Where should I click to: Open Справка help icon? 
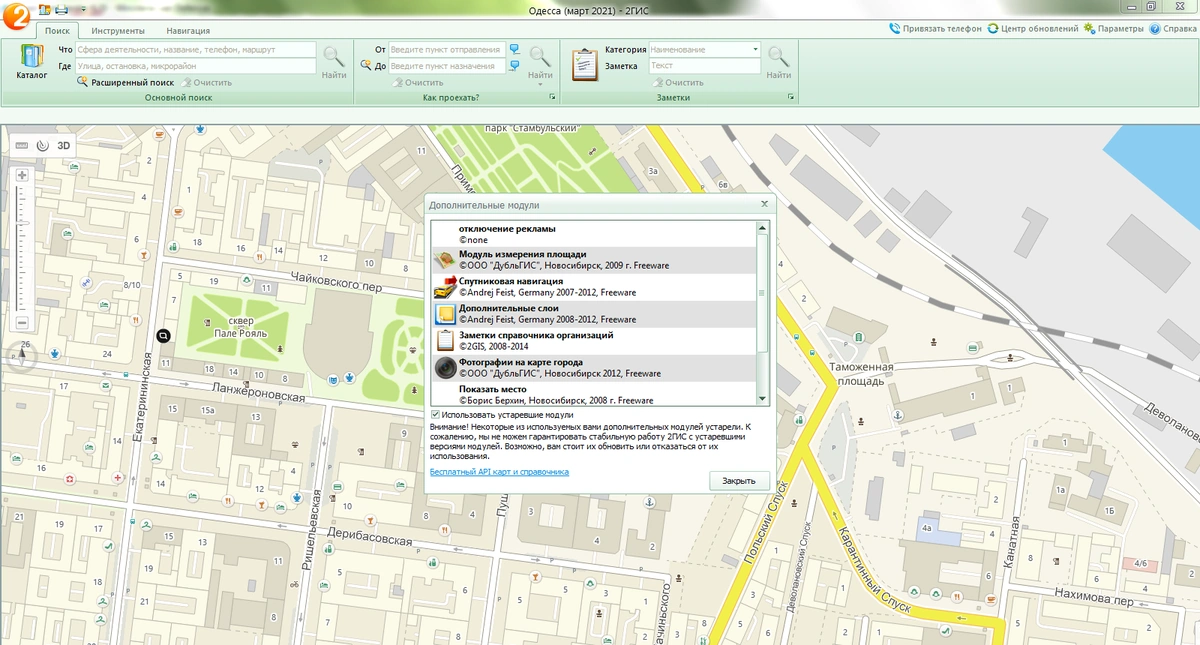pyautogui.click(x=1154, y=29)
